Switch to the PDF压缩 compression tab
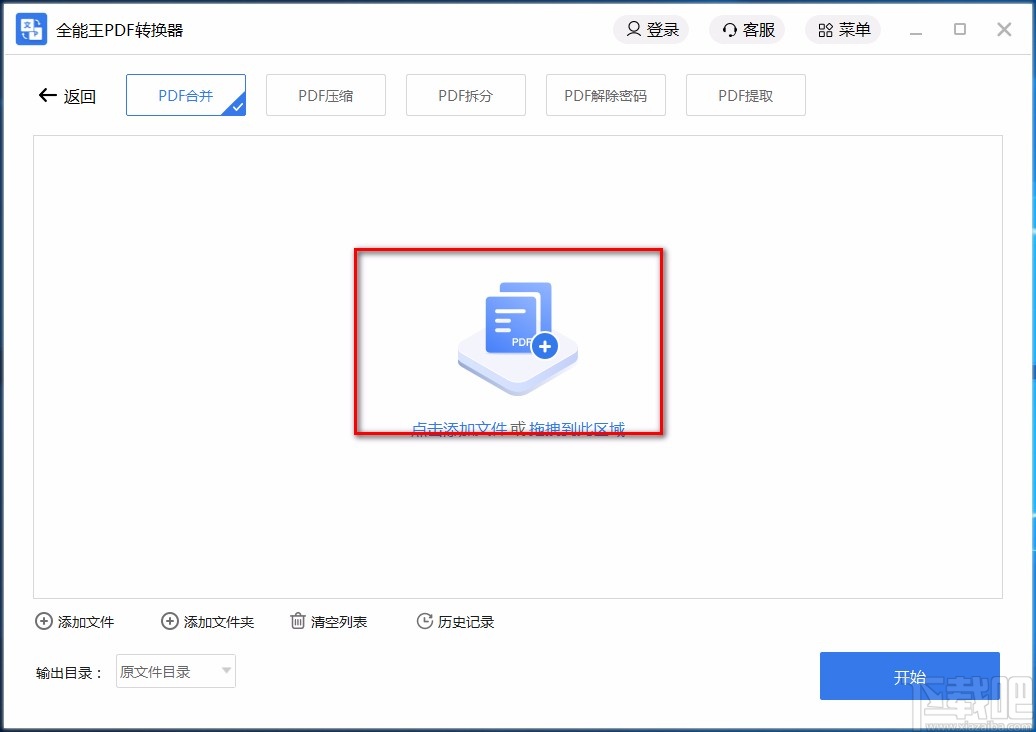Screen dimensions: 1036x732 coord(326,95)
